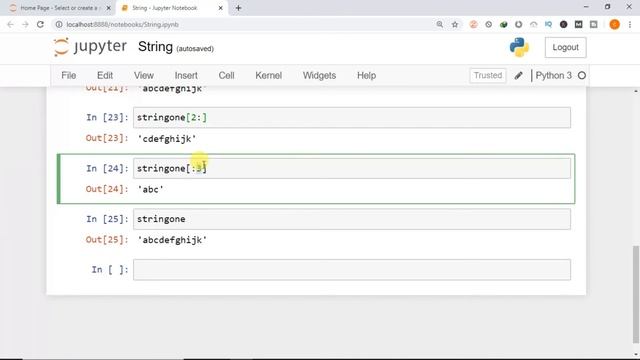Click the kernel idle circle indicator
This screenshot has height=360, width=640.
coord(582,76)
